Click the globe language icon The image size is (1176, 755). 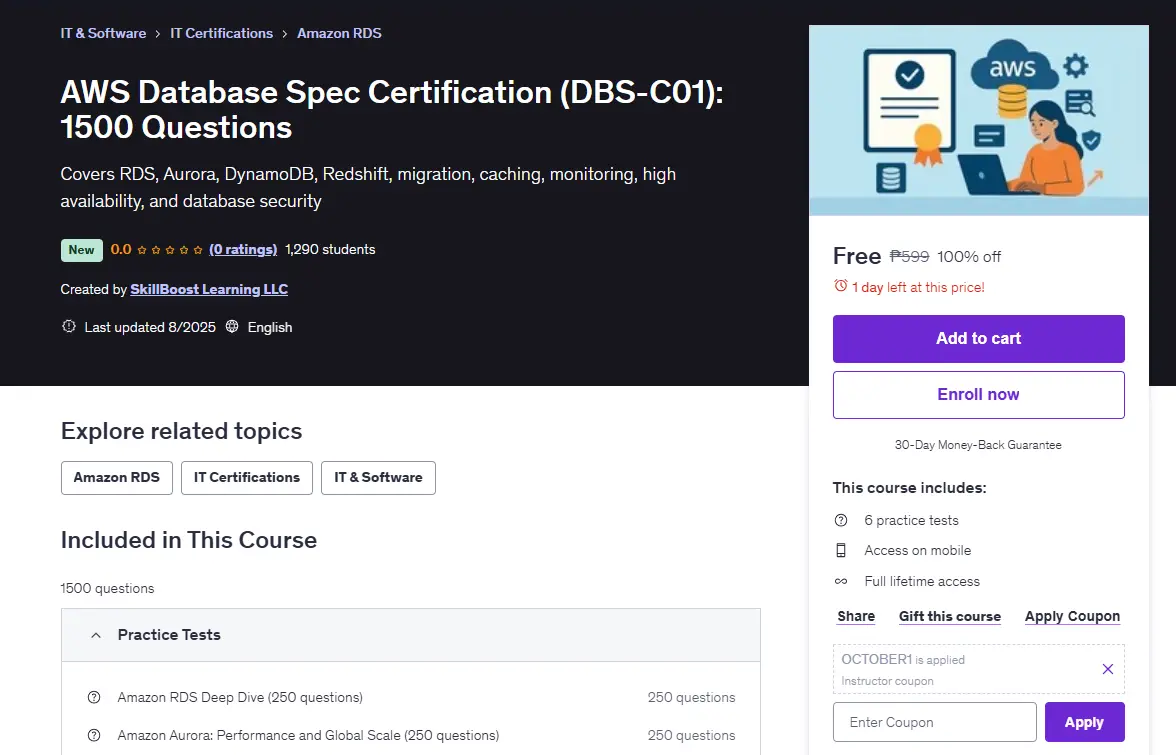[x=232, y=326]
